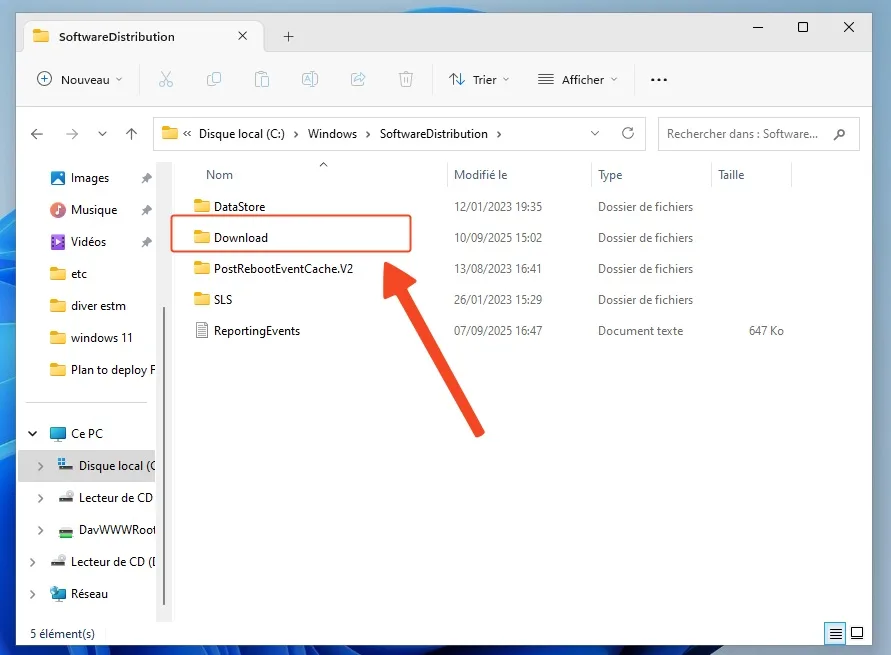Select the Renommer icon
This screenshot has width=891, height=655.
(x=310, y=79)
